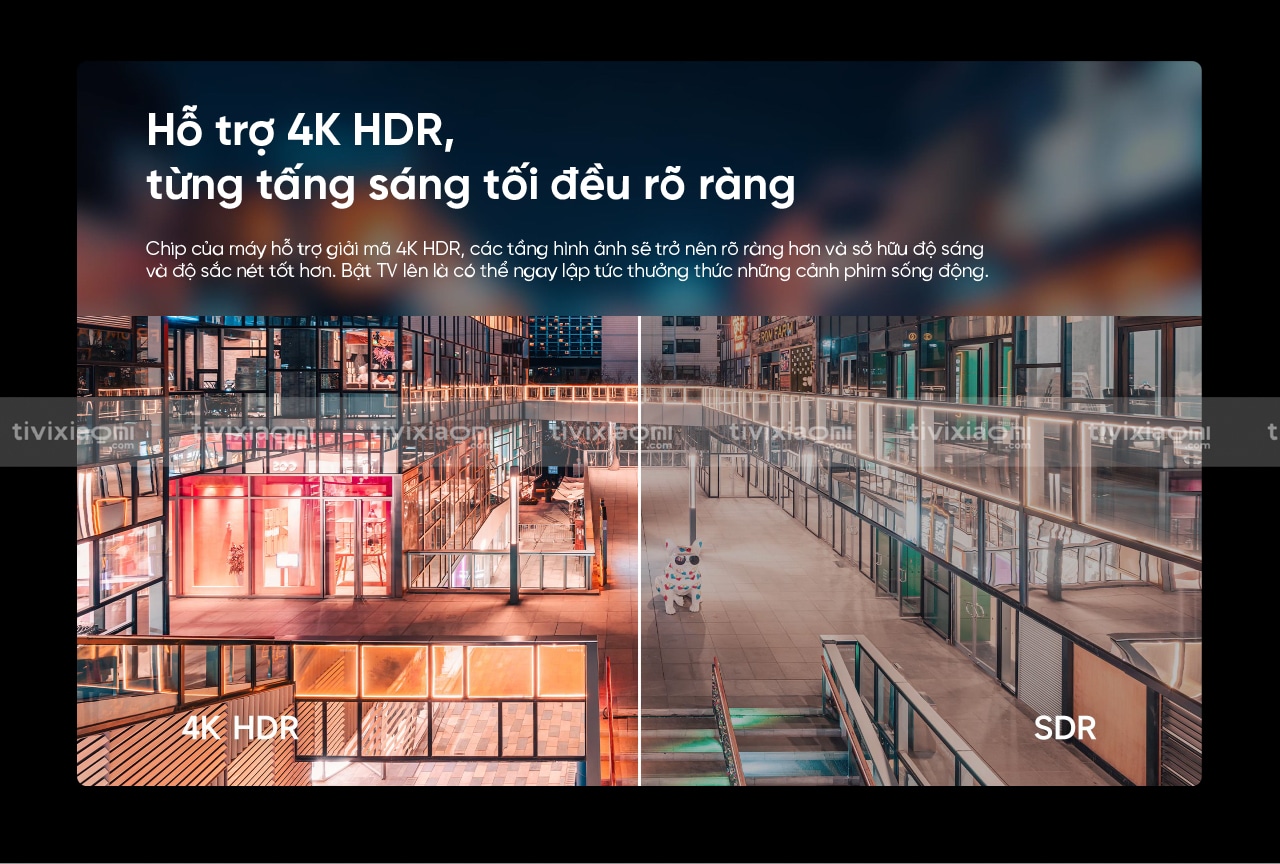Screen dimensions: 1280x864
Task: Click the light-strip balcony railing on SDR side
Action: 960,450
